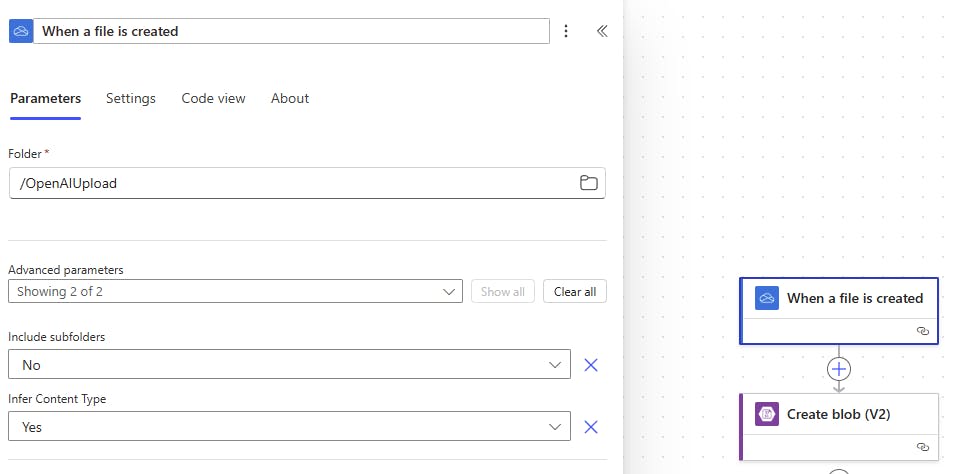
Task: Click the insert step plus icon
Action: [x=839, y=369]
